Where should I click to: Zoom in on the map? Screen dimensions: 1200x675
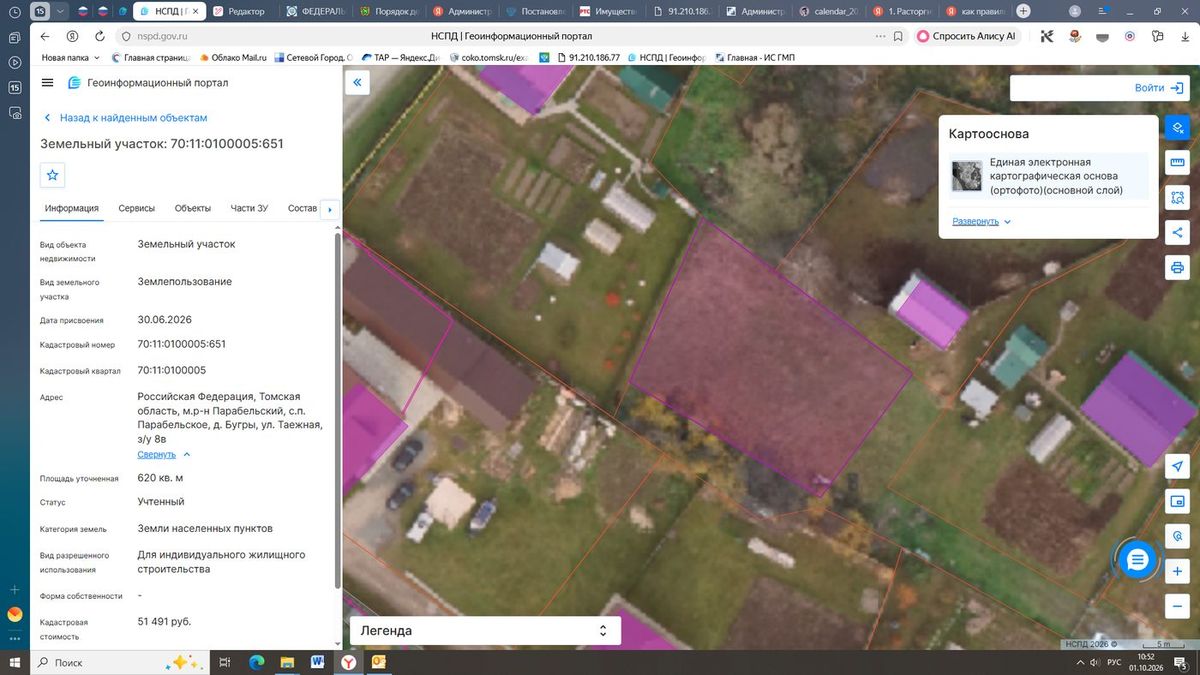1177,571
